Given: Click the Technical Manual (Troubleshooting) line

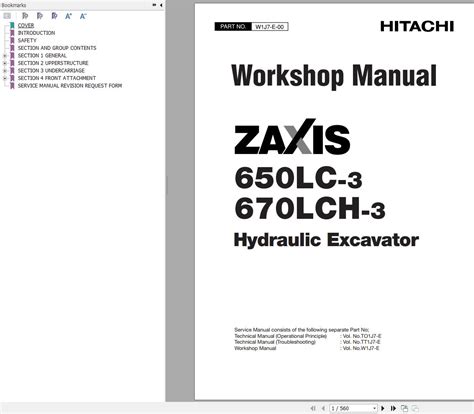Looking at the screenshot, I should click(x=275, y=342).
